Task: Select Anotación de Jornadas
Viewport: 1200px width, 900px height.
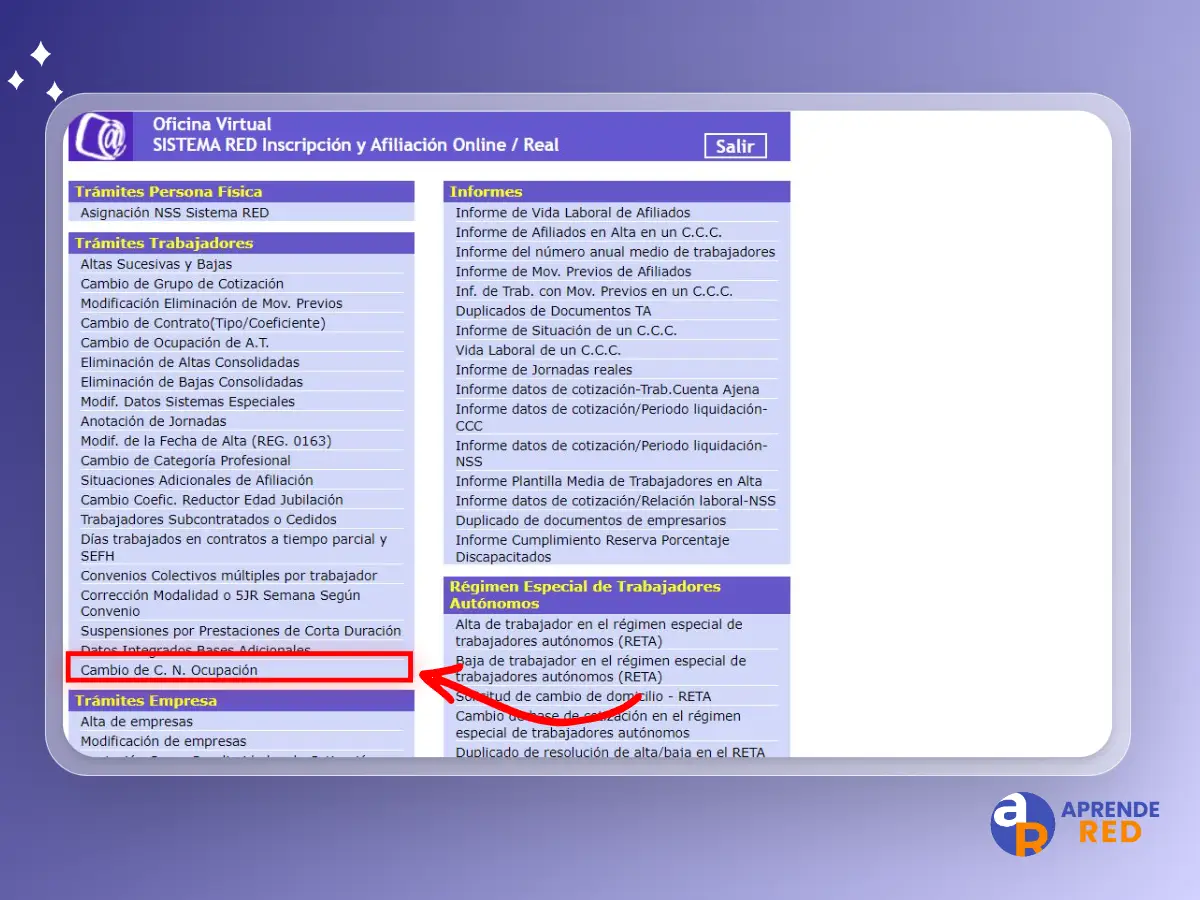Action: [153, 421]
